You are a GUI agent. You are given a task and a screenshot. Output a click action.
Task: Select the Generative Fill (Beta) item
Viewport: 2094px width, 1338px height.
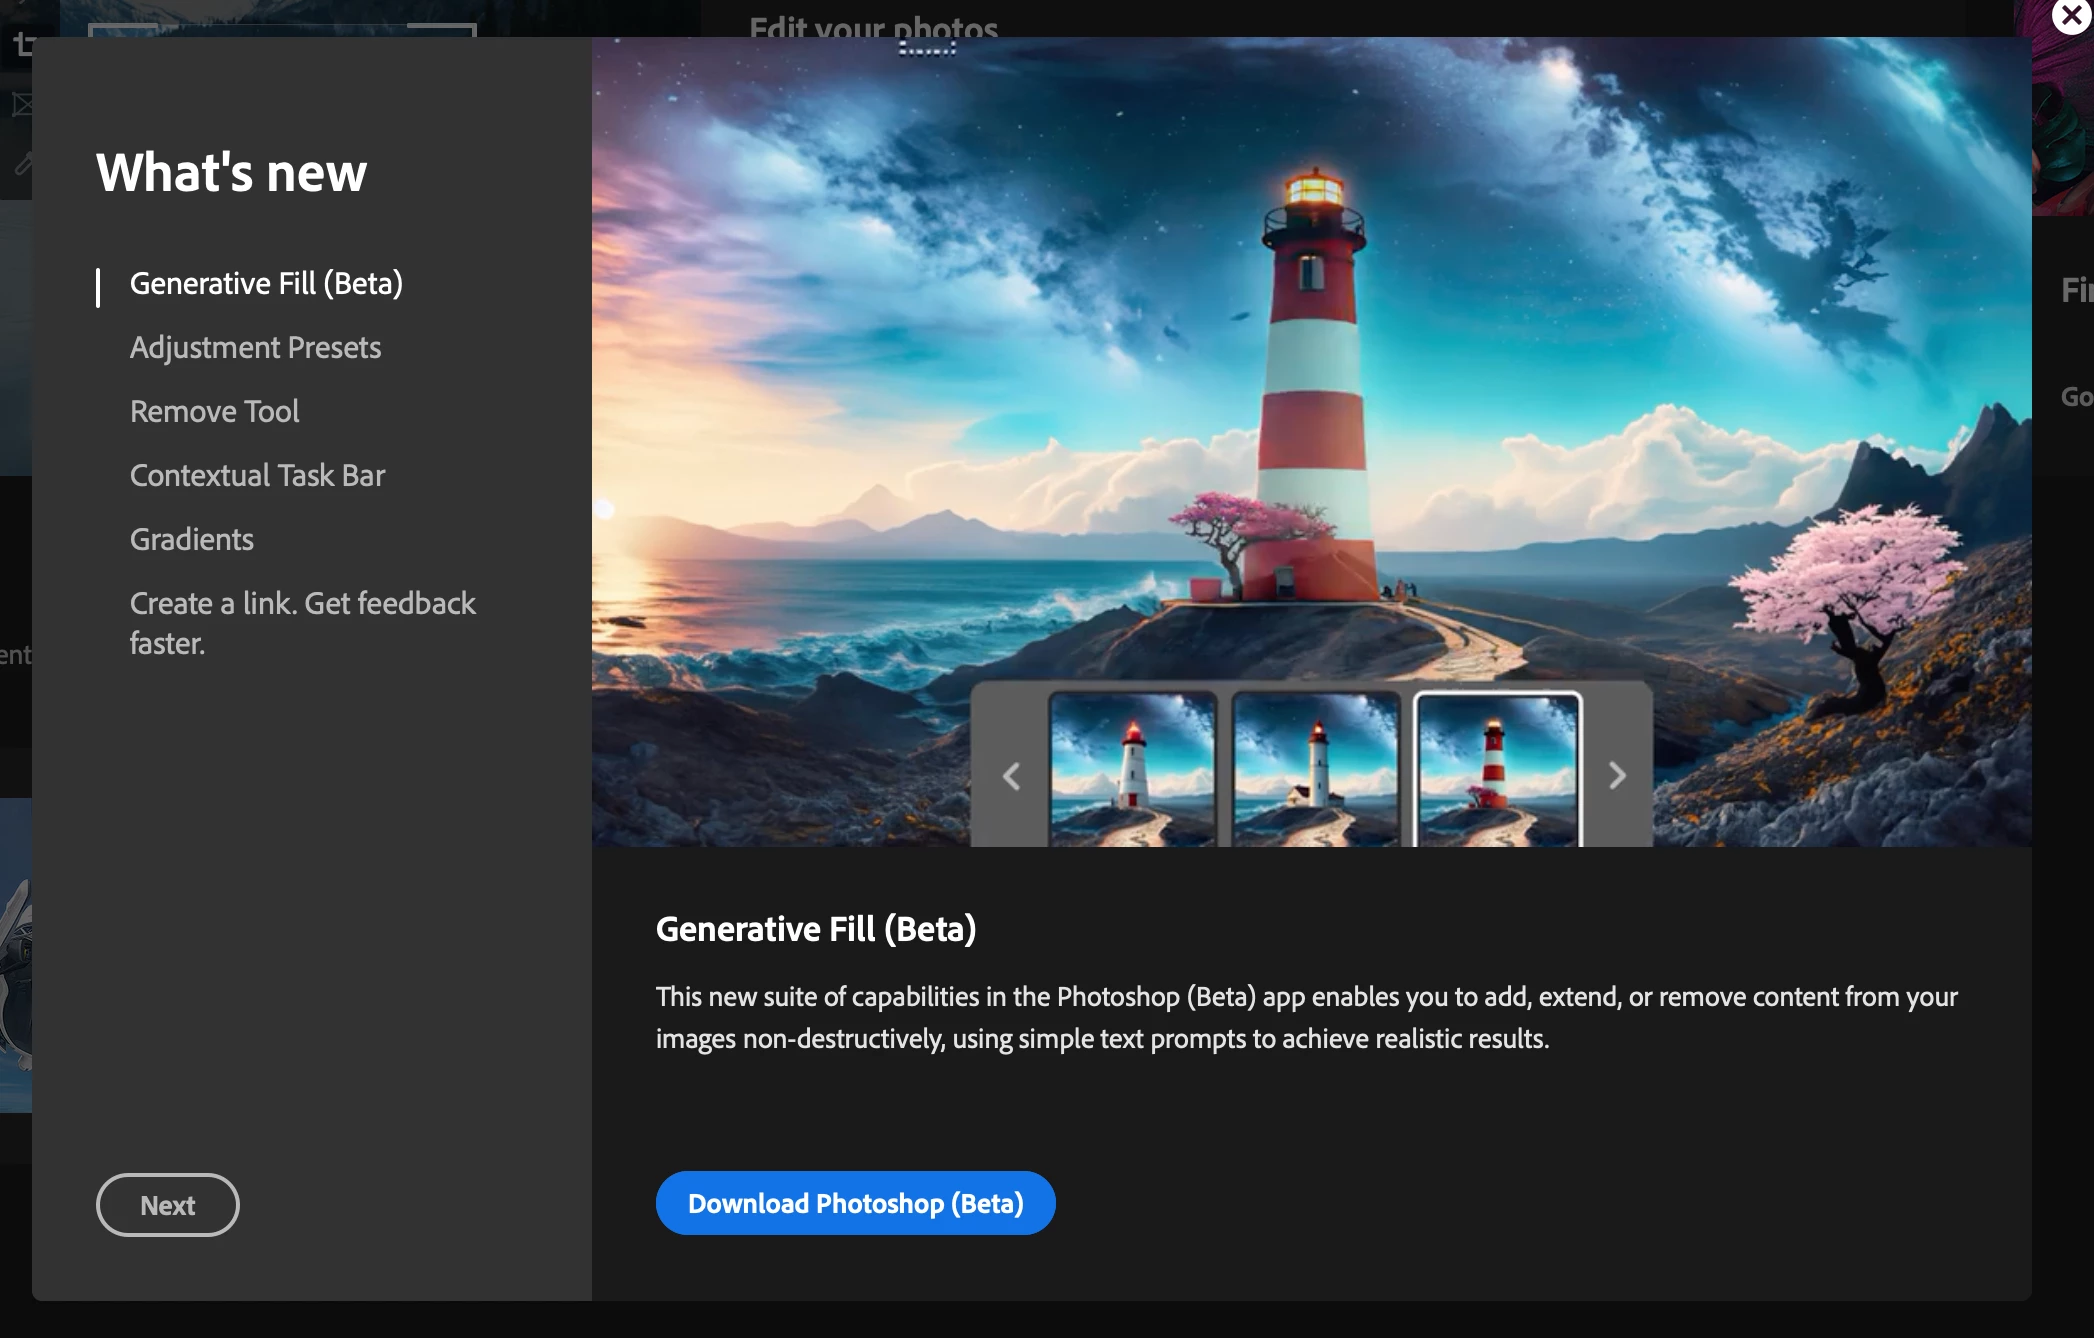[x=266, y=284]
